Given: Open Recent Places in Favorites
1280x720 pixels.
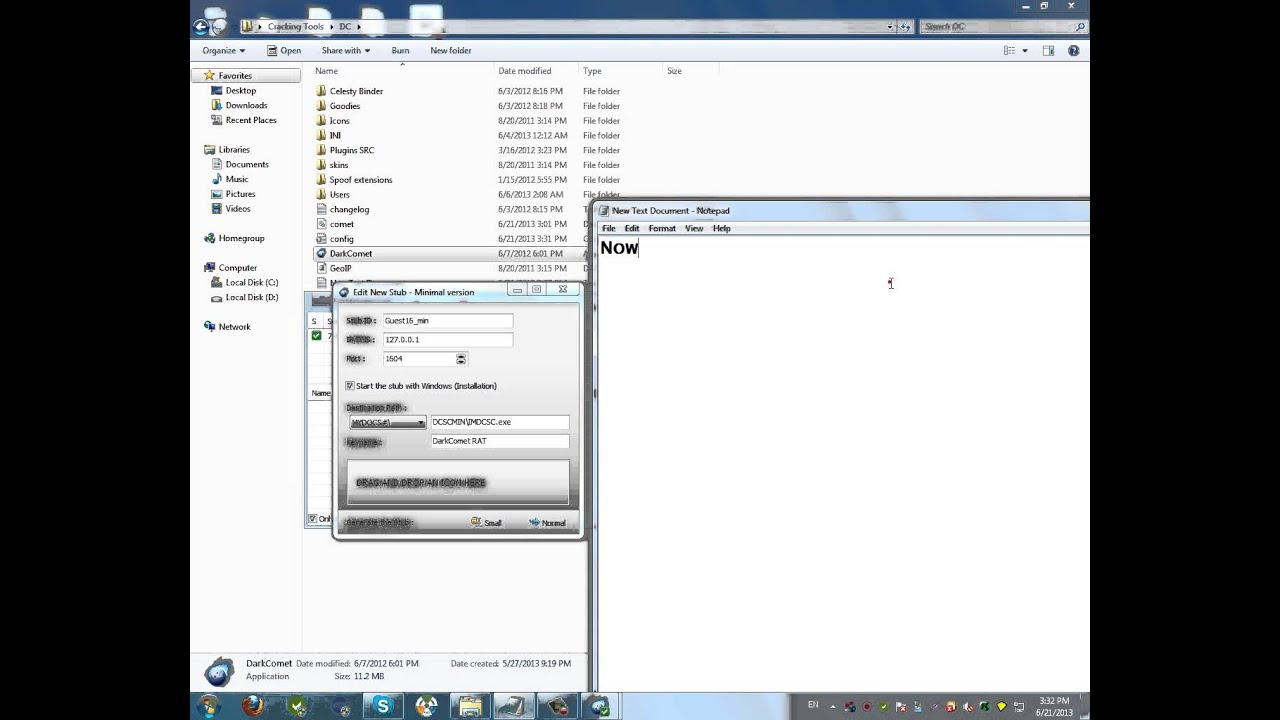Looking at the screenshot, I should pyautogui.click(x=244, y=120).
